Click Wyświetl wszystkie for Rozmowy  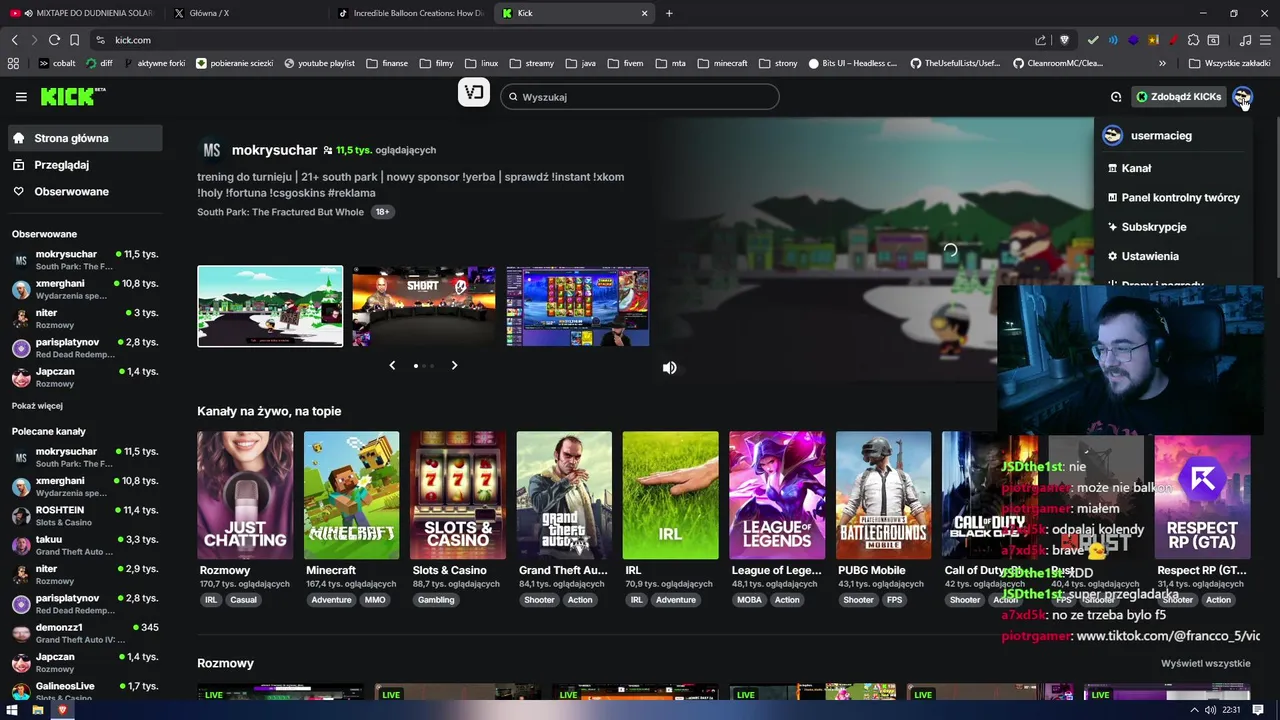[x=1205, y=664]
